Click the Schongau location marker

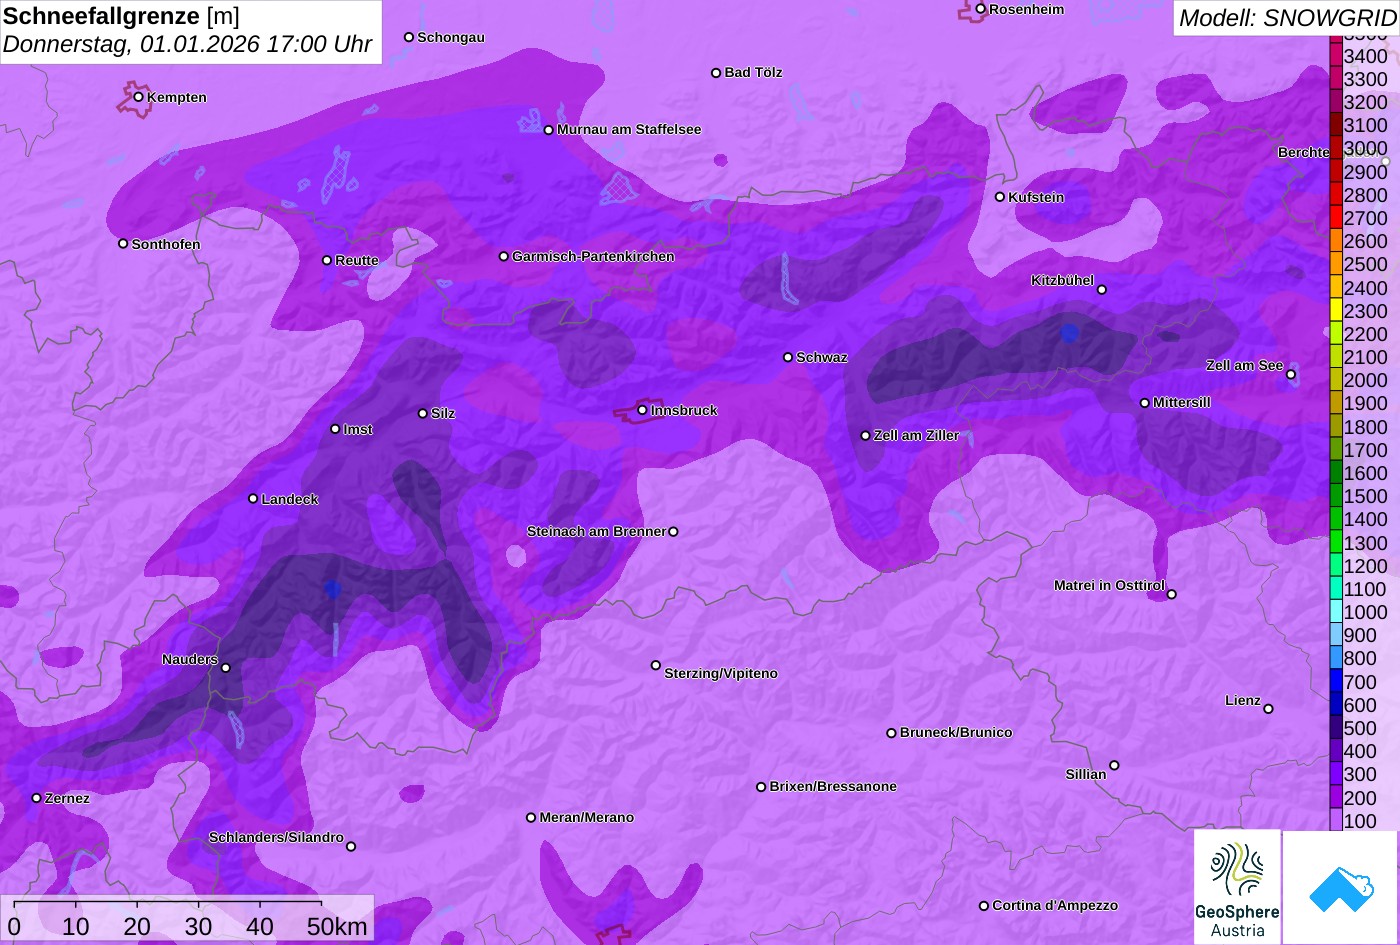409,37
